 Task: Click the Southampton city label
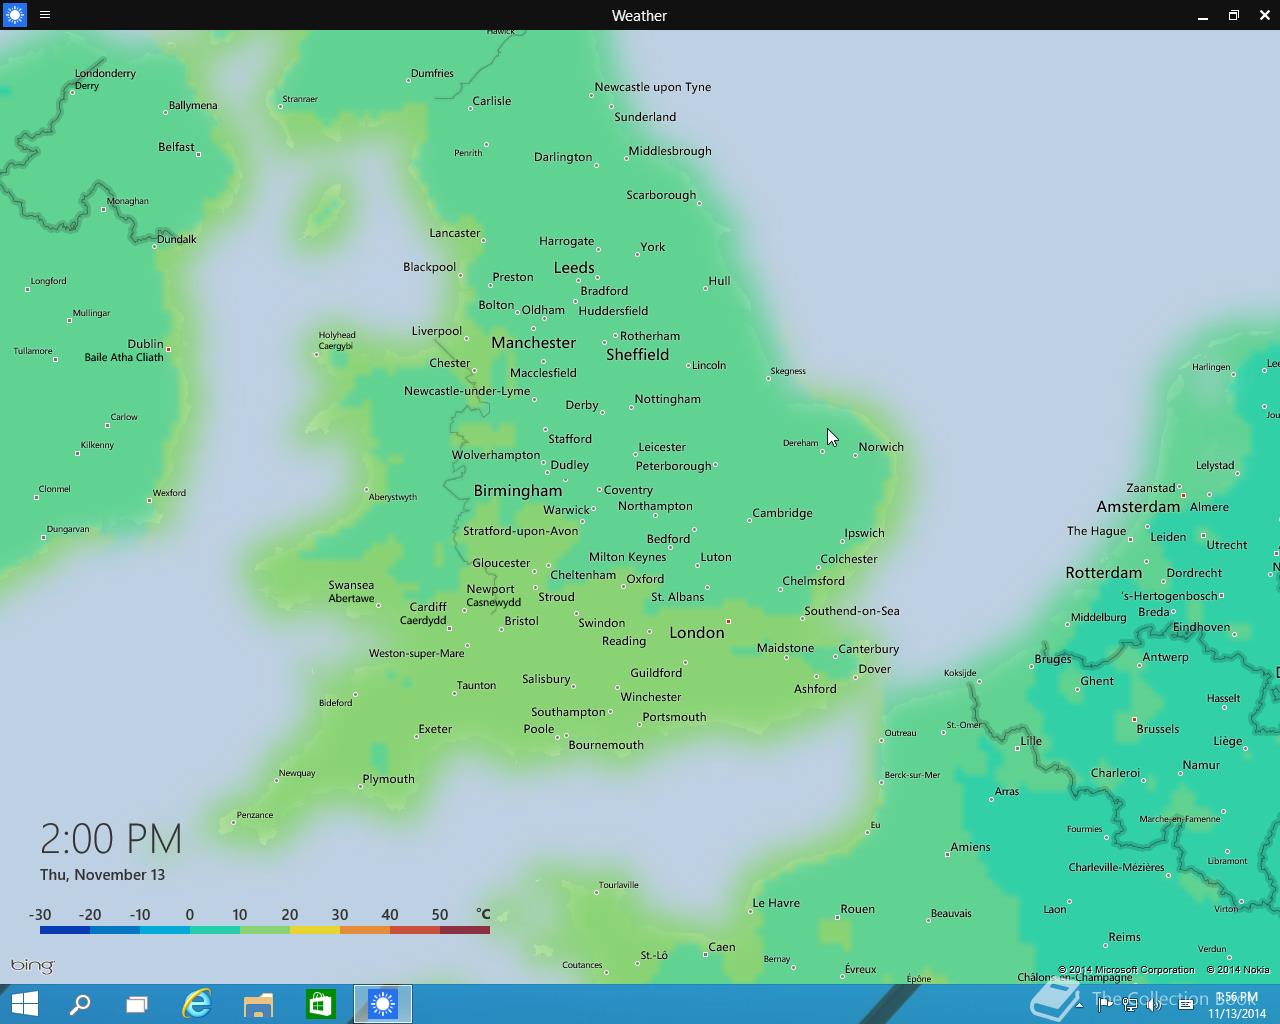(568, 712)
